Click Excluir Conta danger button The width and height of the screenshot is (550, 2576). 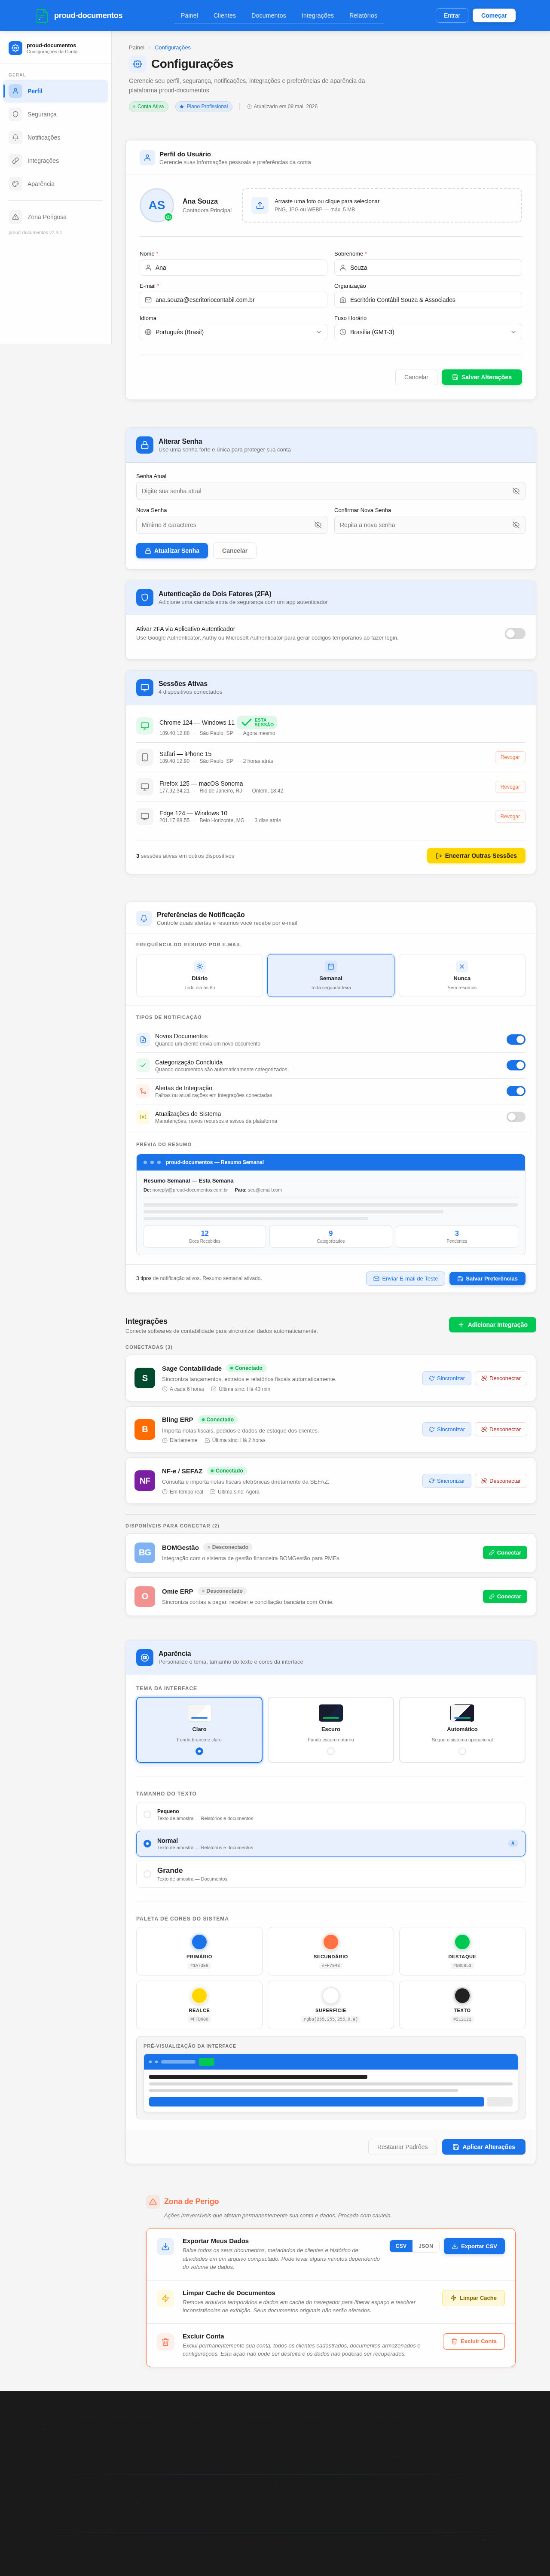coord(474,2341)
